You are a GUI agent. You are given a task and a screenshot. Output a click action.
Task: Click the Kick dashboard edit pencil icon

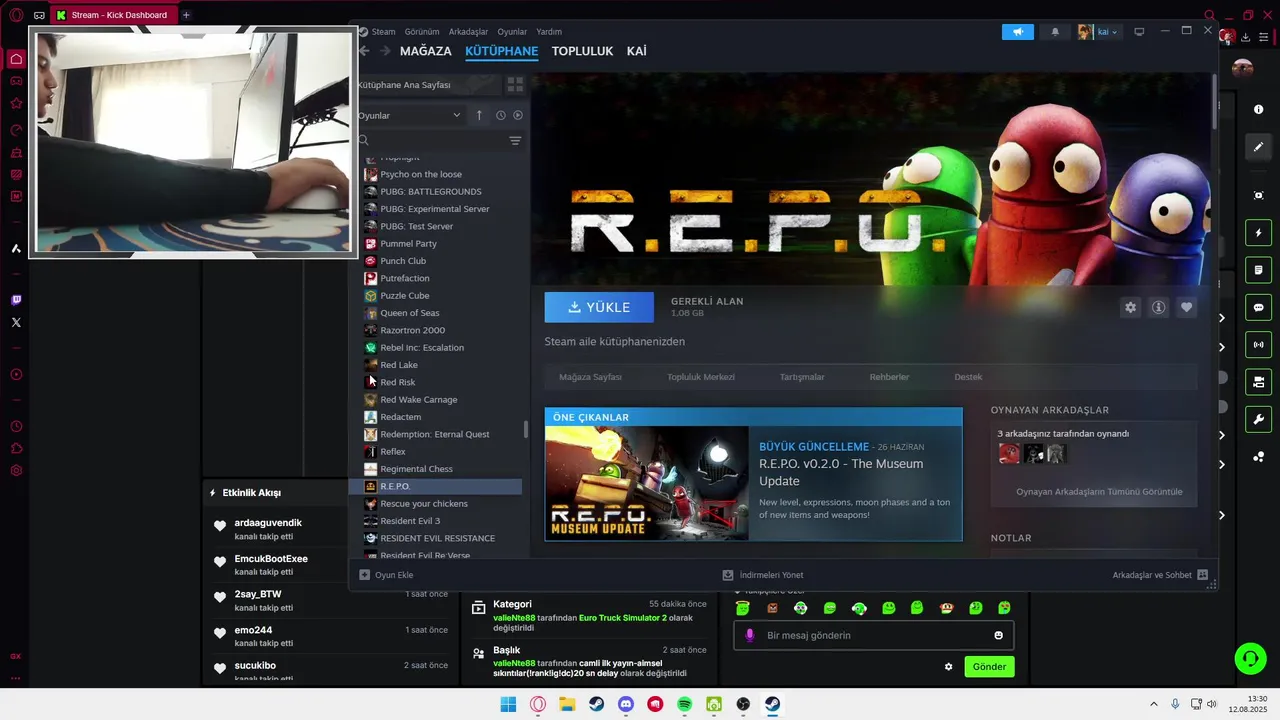point(1259,147)
